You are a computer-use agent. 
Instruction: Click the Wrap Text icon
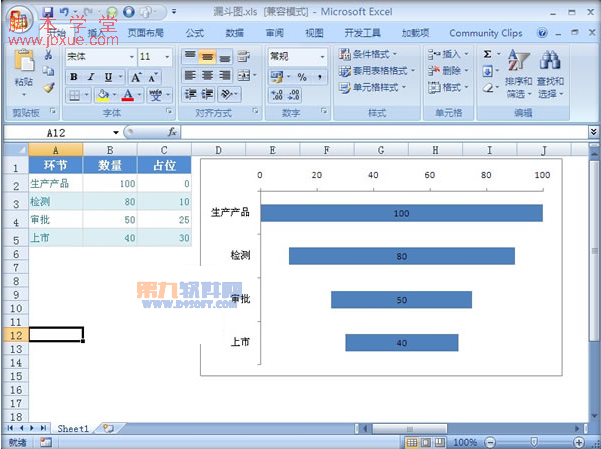pyautogui.click(x=244, y=56)
